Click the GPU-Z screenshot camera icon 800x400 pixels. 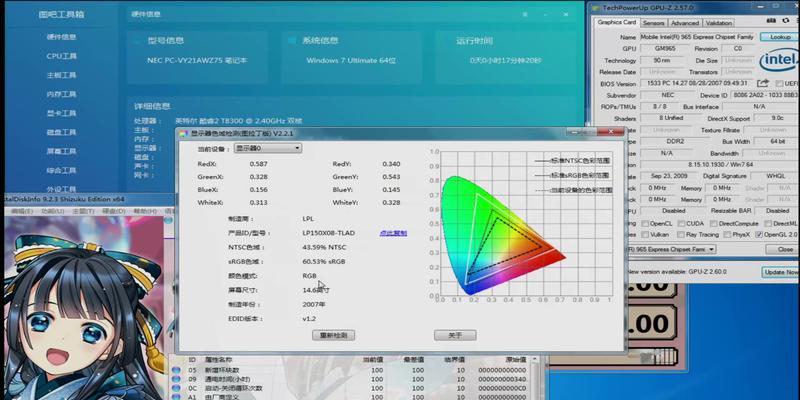click(x=770, y=21)
